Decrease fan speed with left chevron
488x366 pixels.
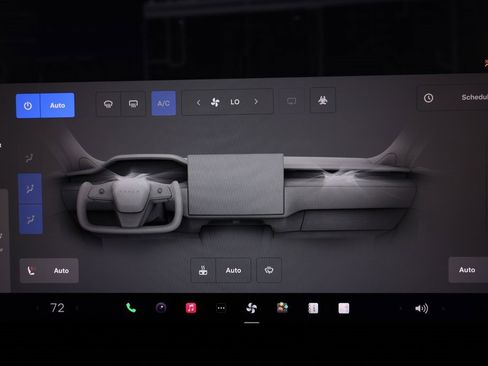198,102
